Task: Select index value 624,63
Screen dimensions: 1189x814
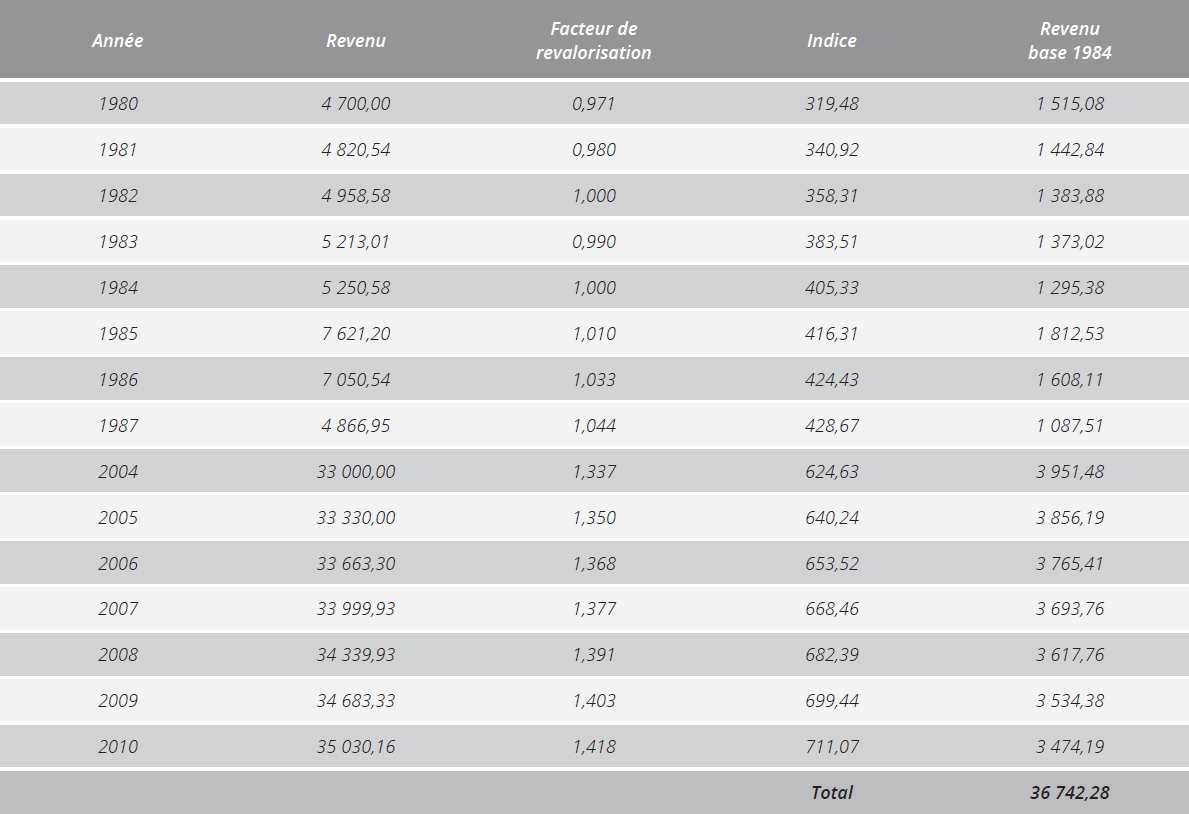Action: (832, 472)
